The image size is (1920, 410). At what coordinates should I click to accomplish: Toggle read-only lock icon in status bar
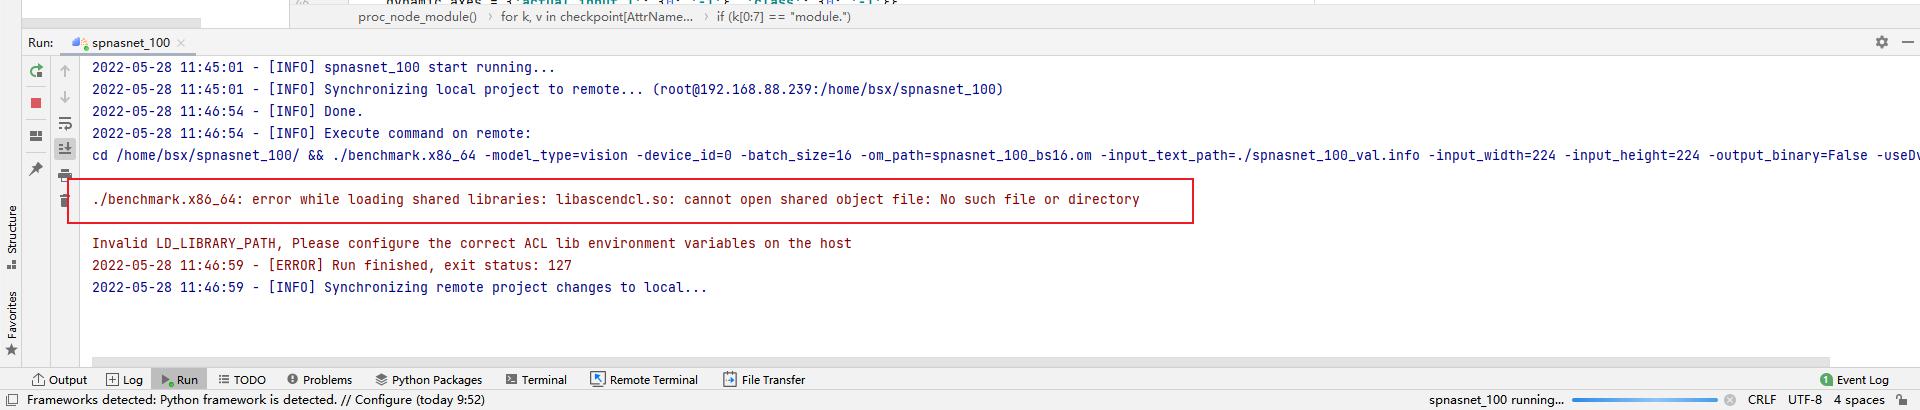pyautogui.click(x=1901, y=400)
